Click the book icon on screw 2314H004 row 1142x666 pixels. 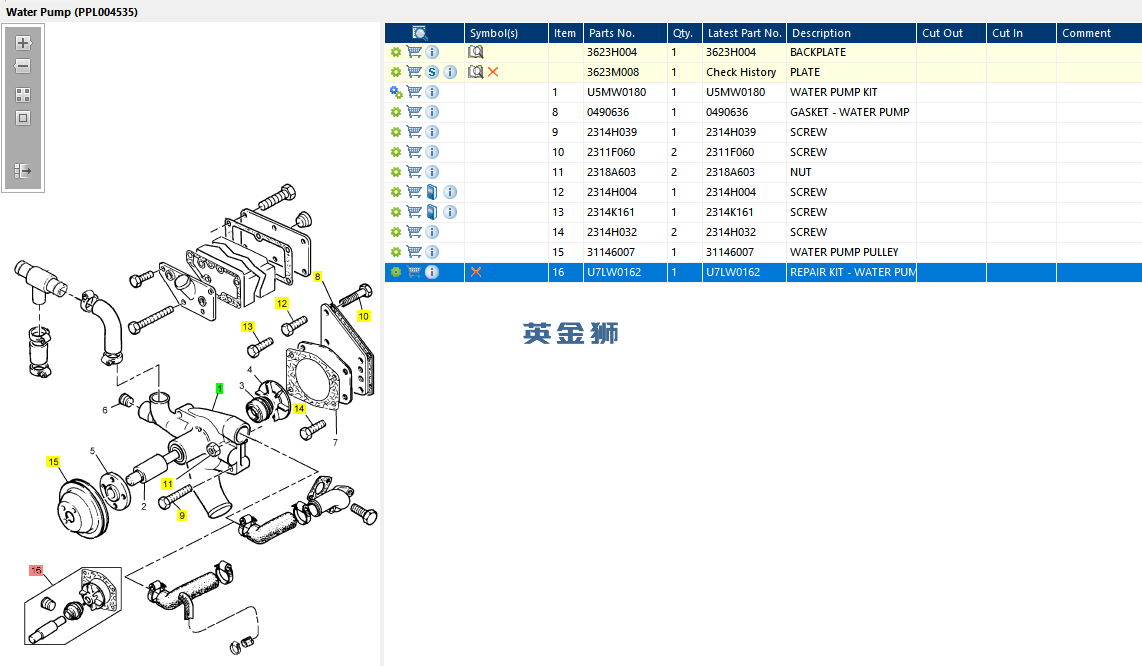(432, 192)
